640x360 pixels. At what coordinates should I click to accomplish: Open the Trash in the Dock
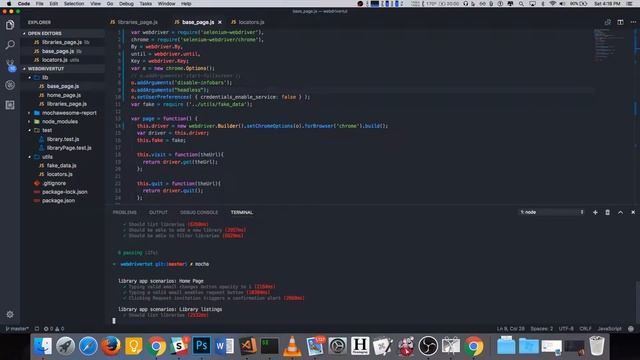click(597, 346)
